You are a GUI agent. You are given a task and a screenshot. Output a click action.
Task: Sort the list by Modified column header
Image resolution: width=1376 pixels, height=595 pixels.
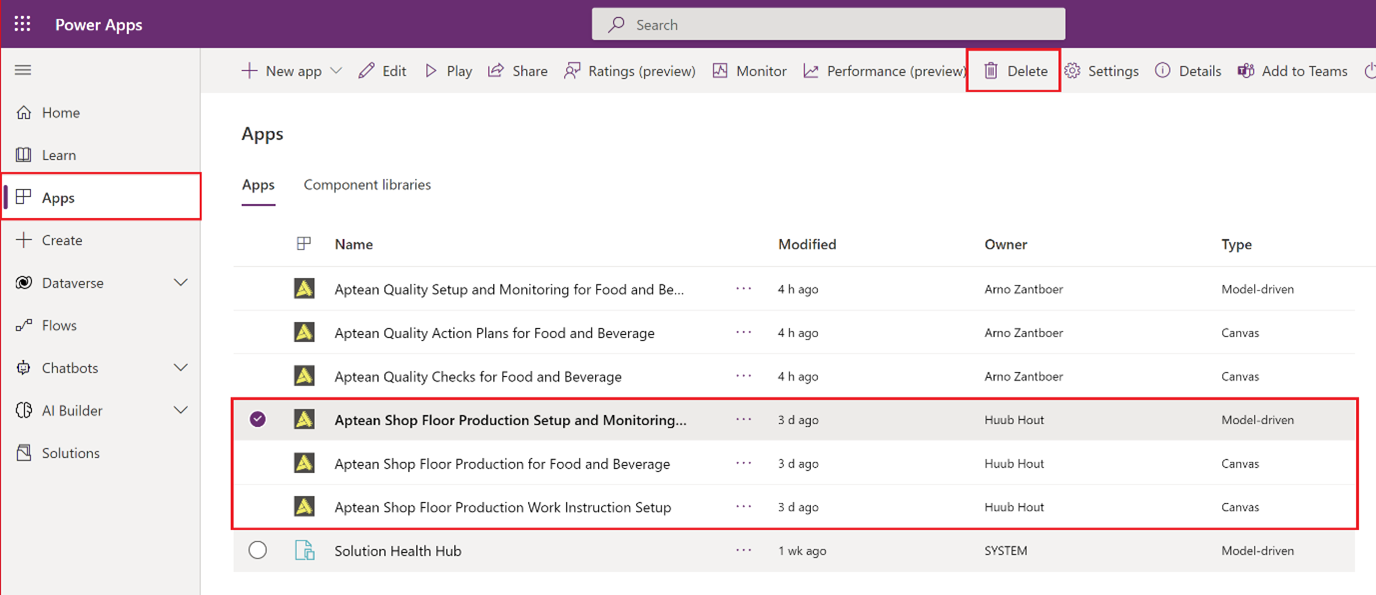(x=807, y=244)
